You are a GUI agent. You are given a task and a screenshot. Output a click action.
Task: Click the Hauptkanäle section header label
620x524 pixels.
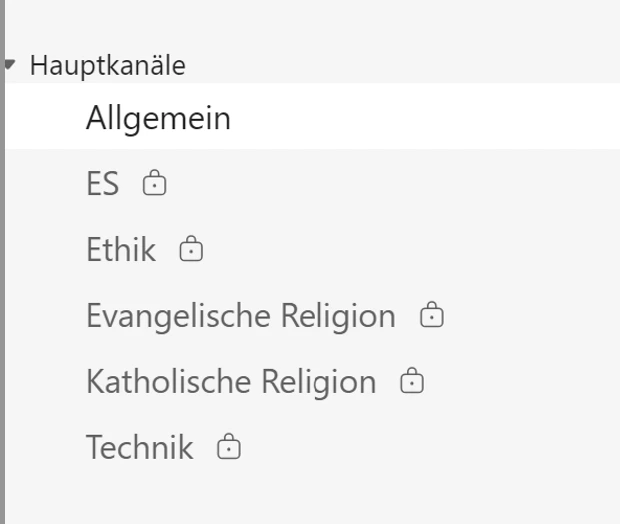[107, 66]
